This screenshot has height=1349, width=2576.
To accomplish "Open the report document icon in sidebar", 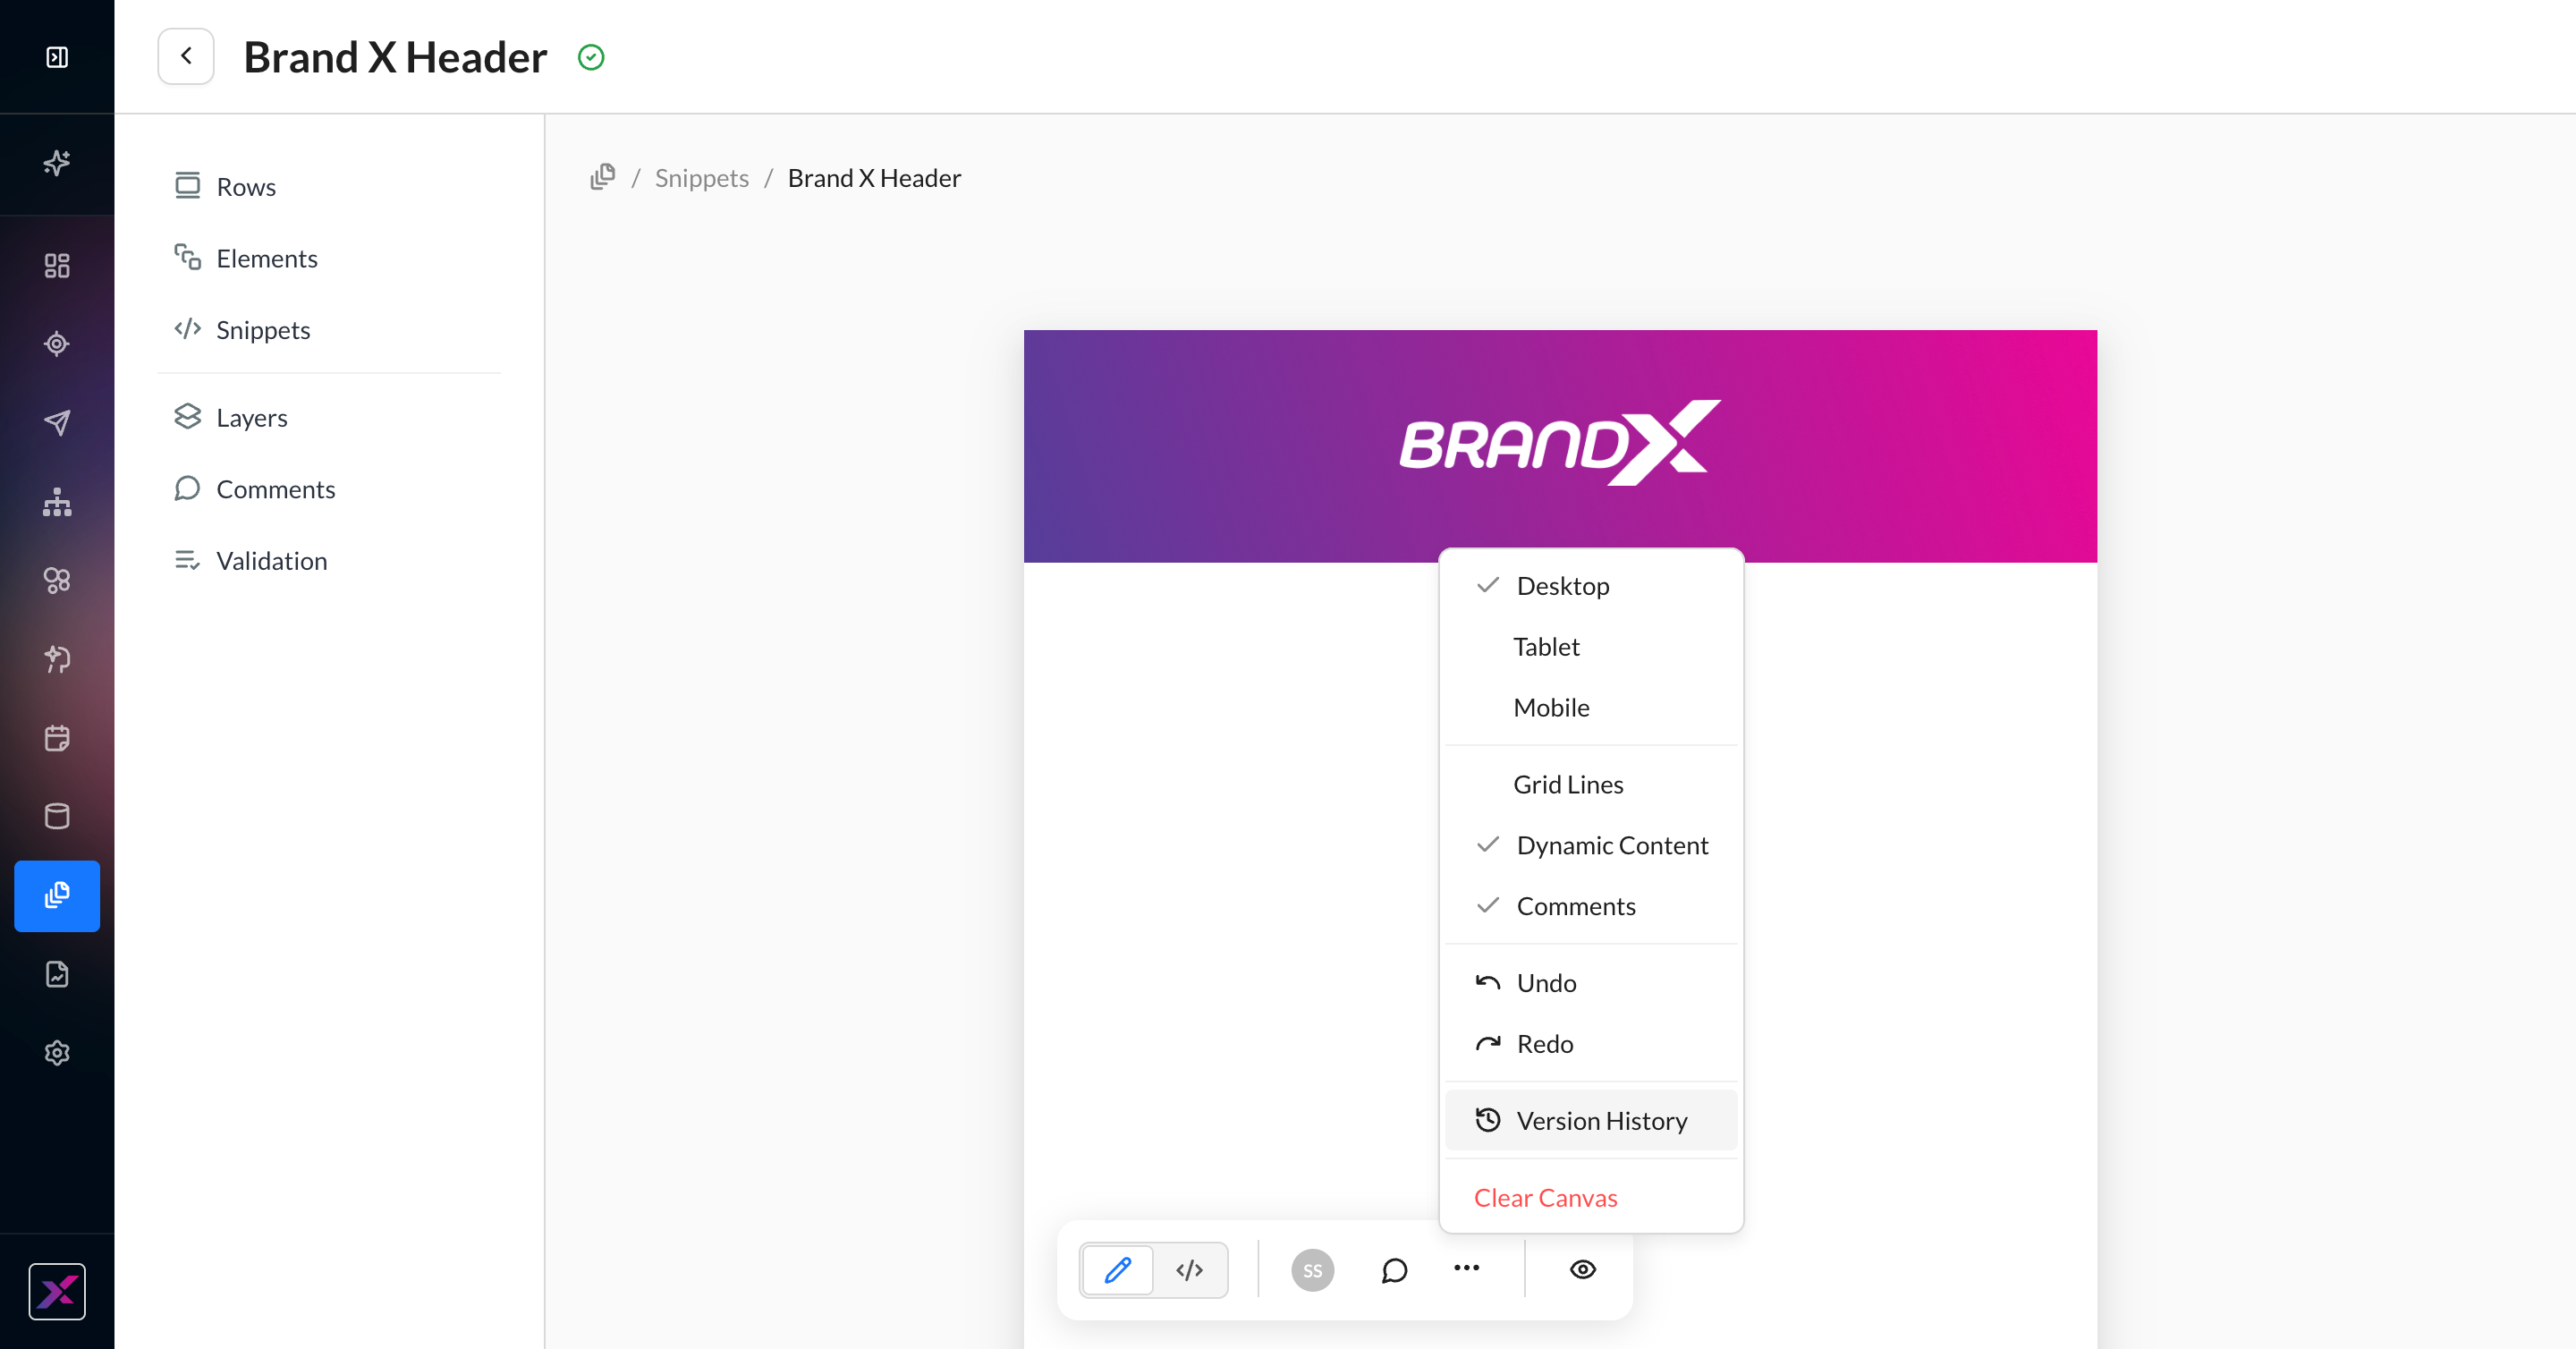I will (57, 974).
